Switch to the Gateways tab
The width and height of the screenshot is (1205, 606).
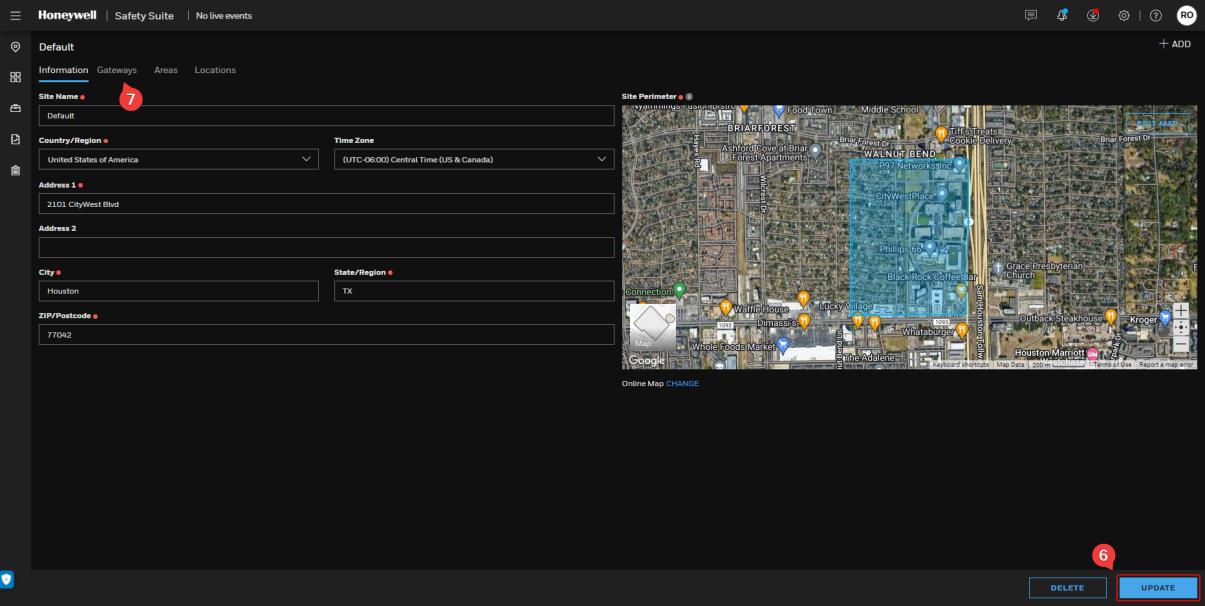(117, 70)
